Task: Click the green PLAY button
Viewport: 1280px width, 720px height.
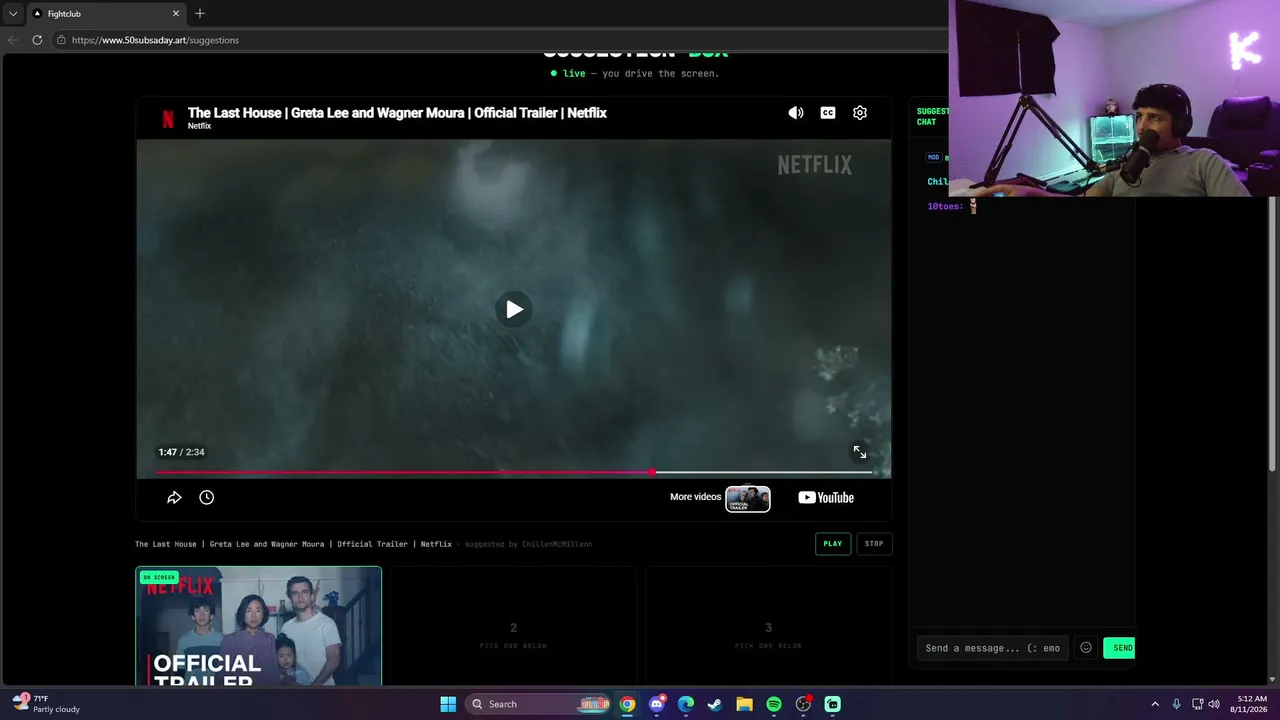Action: tap(833, 544)
